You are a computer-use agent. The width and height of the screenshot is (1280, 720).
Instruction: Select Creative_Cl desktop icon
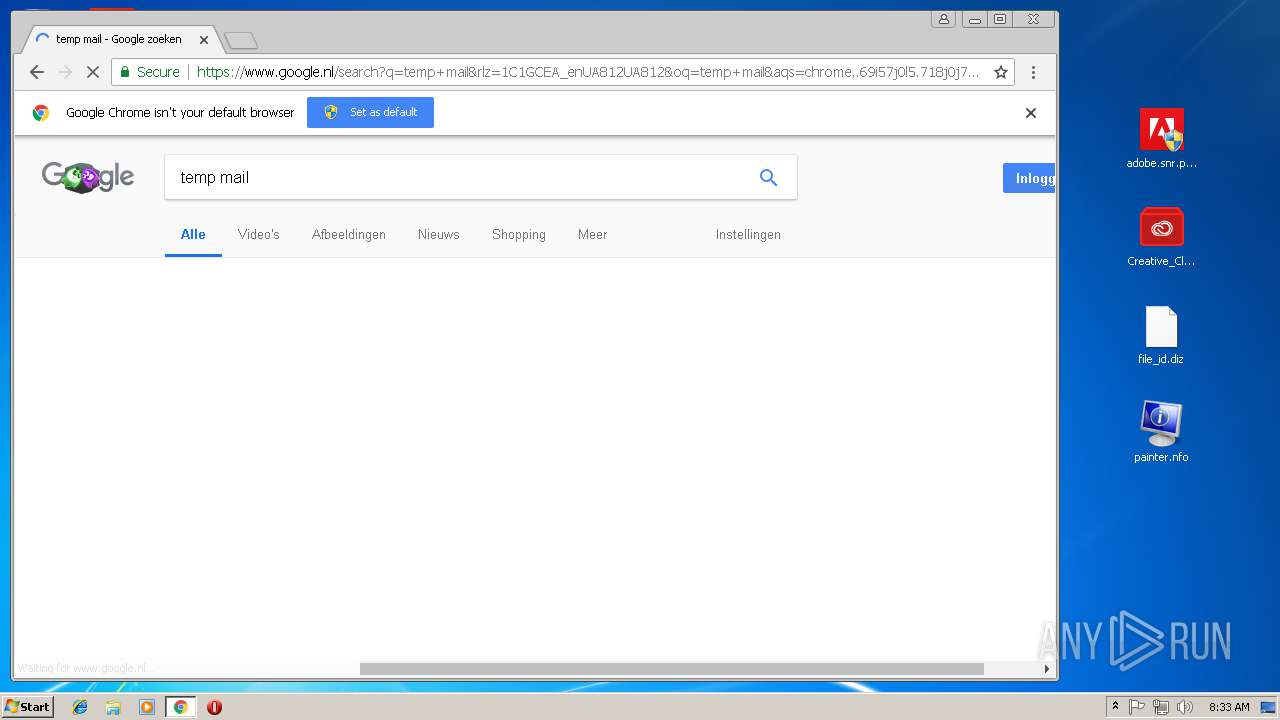1161,237
